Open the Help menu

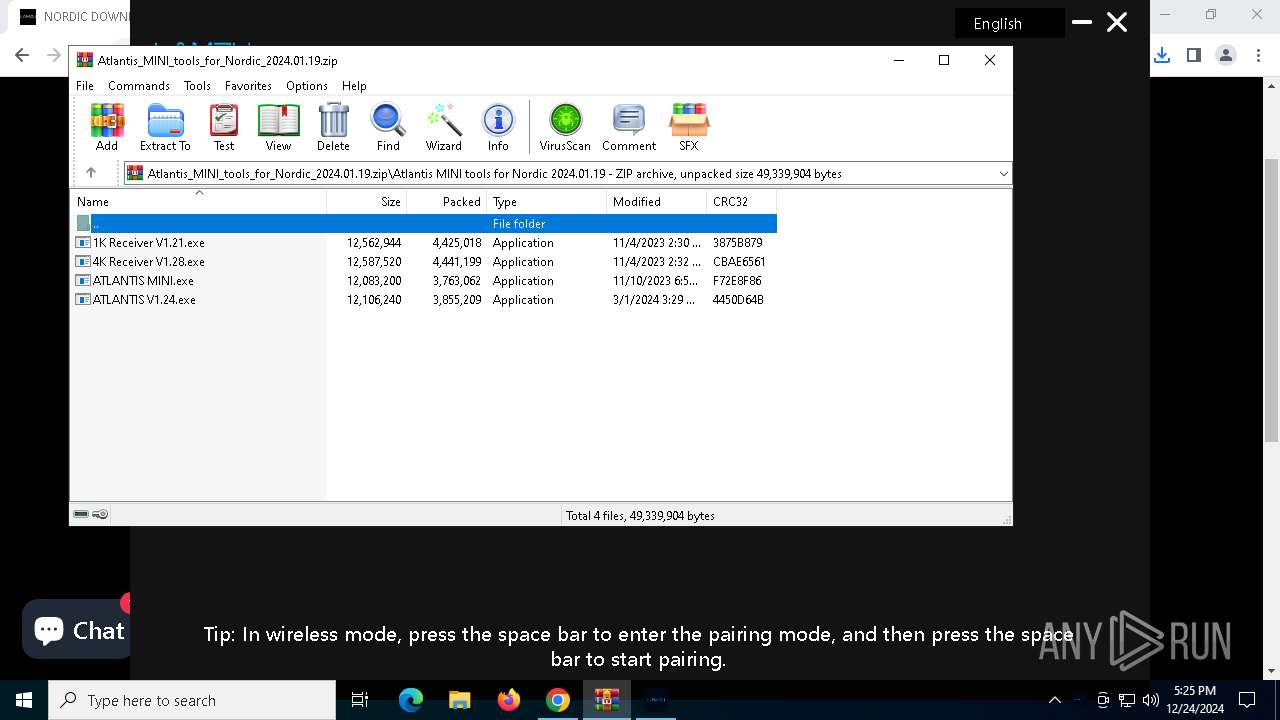tap(354, 86)
